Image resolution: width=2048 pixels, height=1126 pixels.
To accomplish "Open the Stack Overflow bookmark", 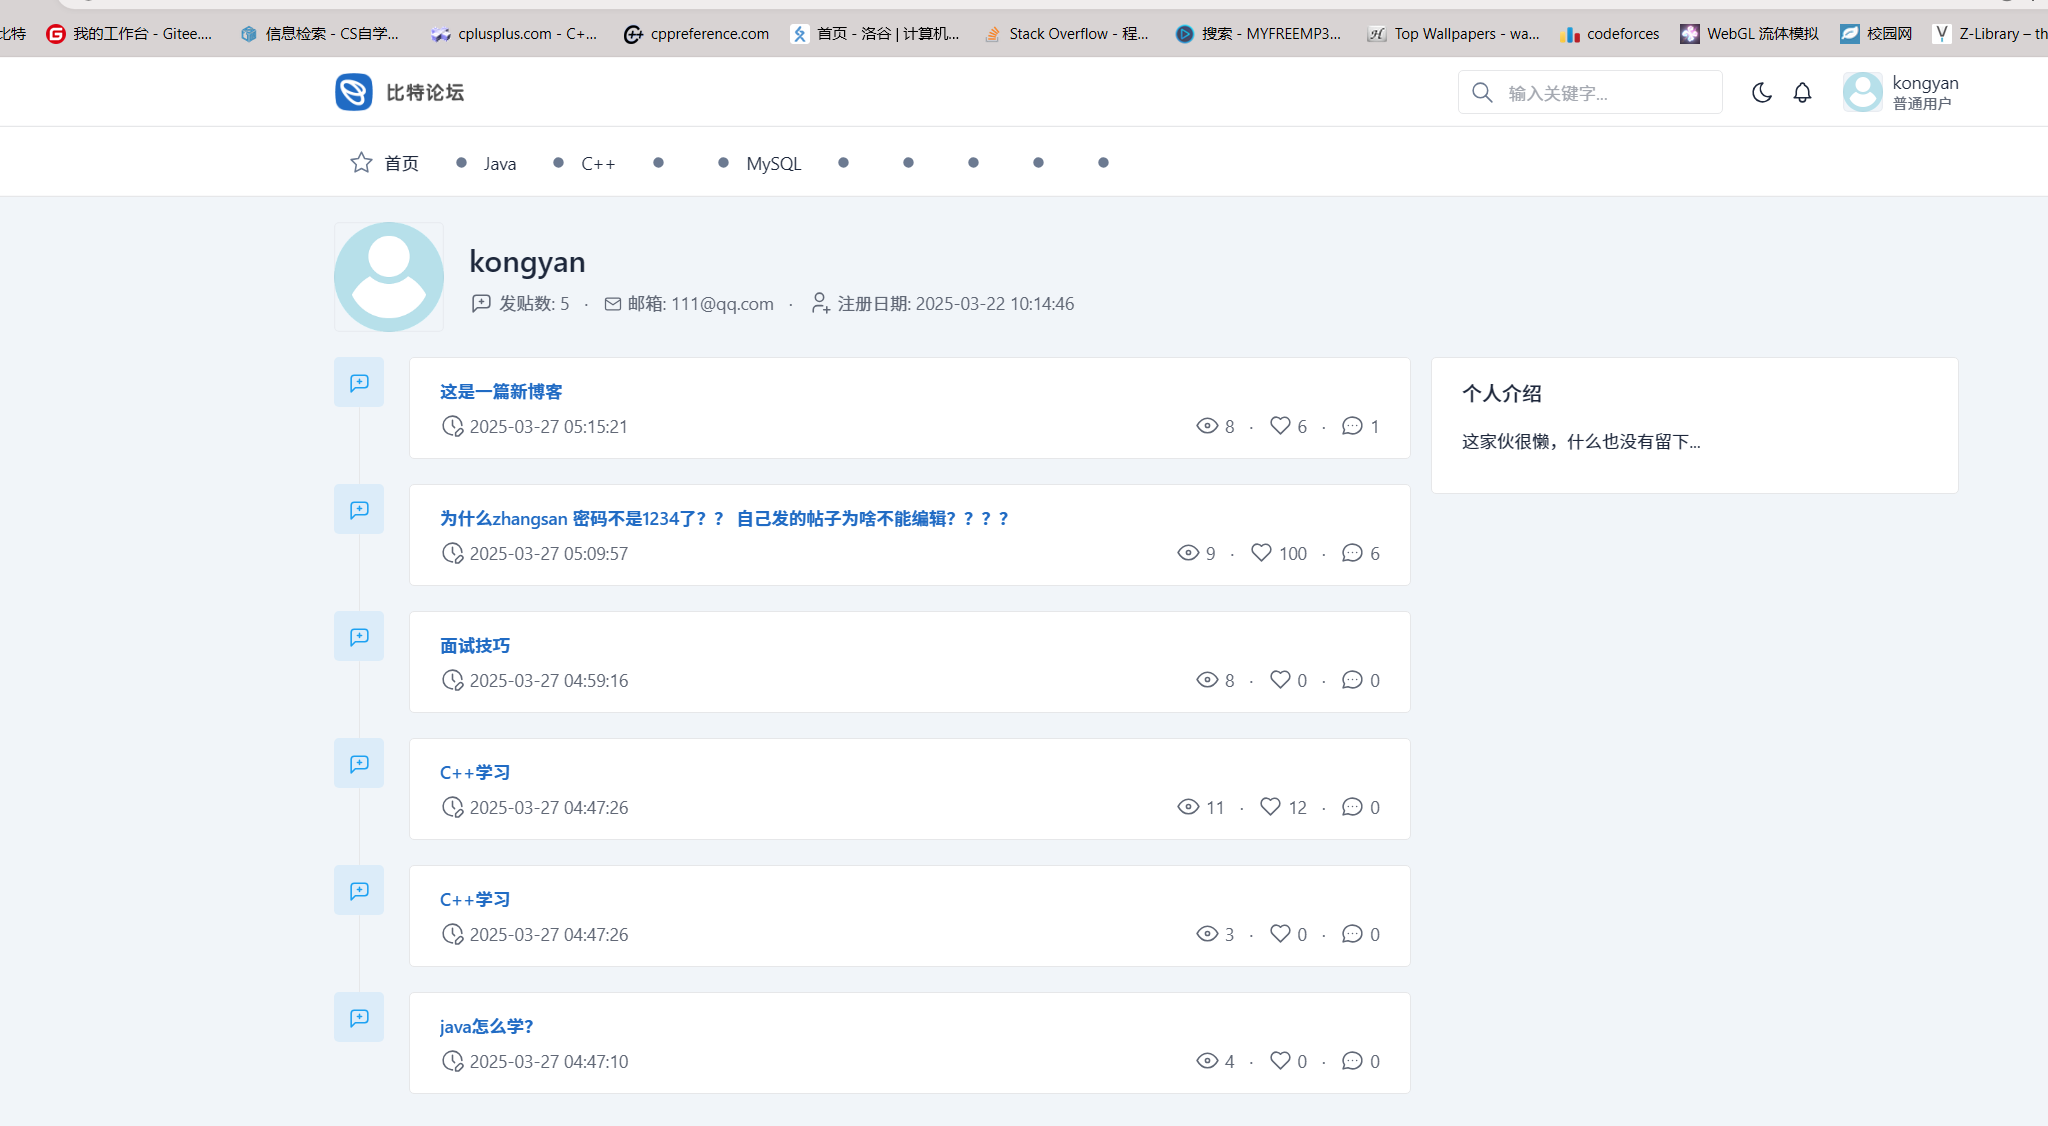I will click(x=1066, y=33).
